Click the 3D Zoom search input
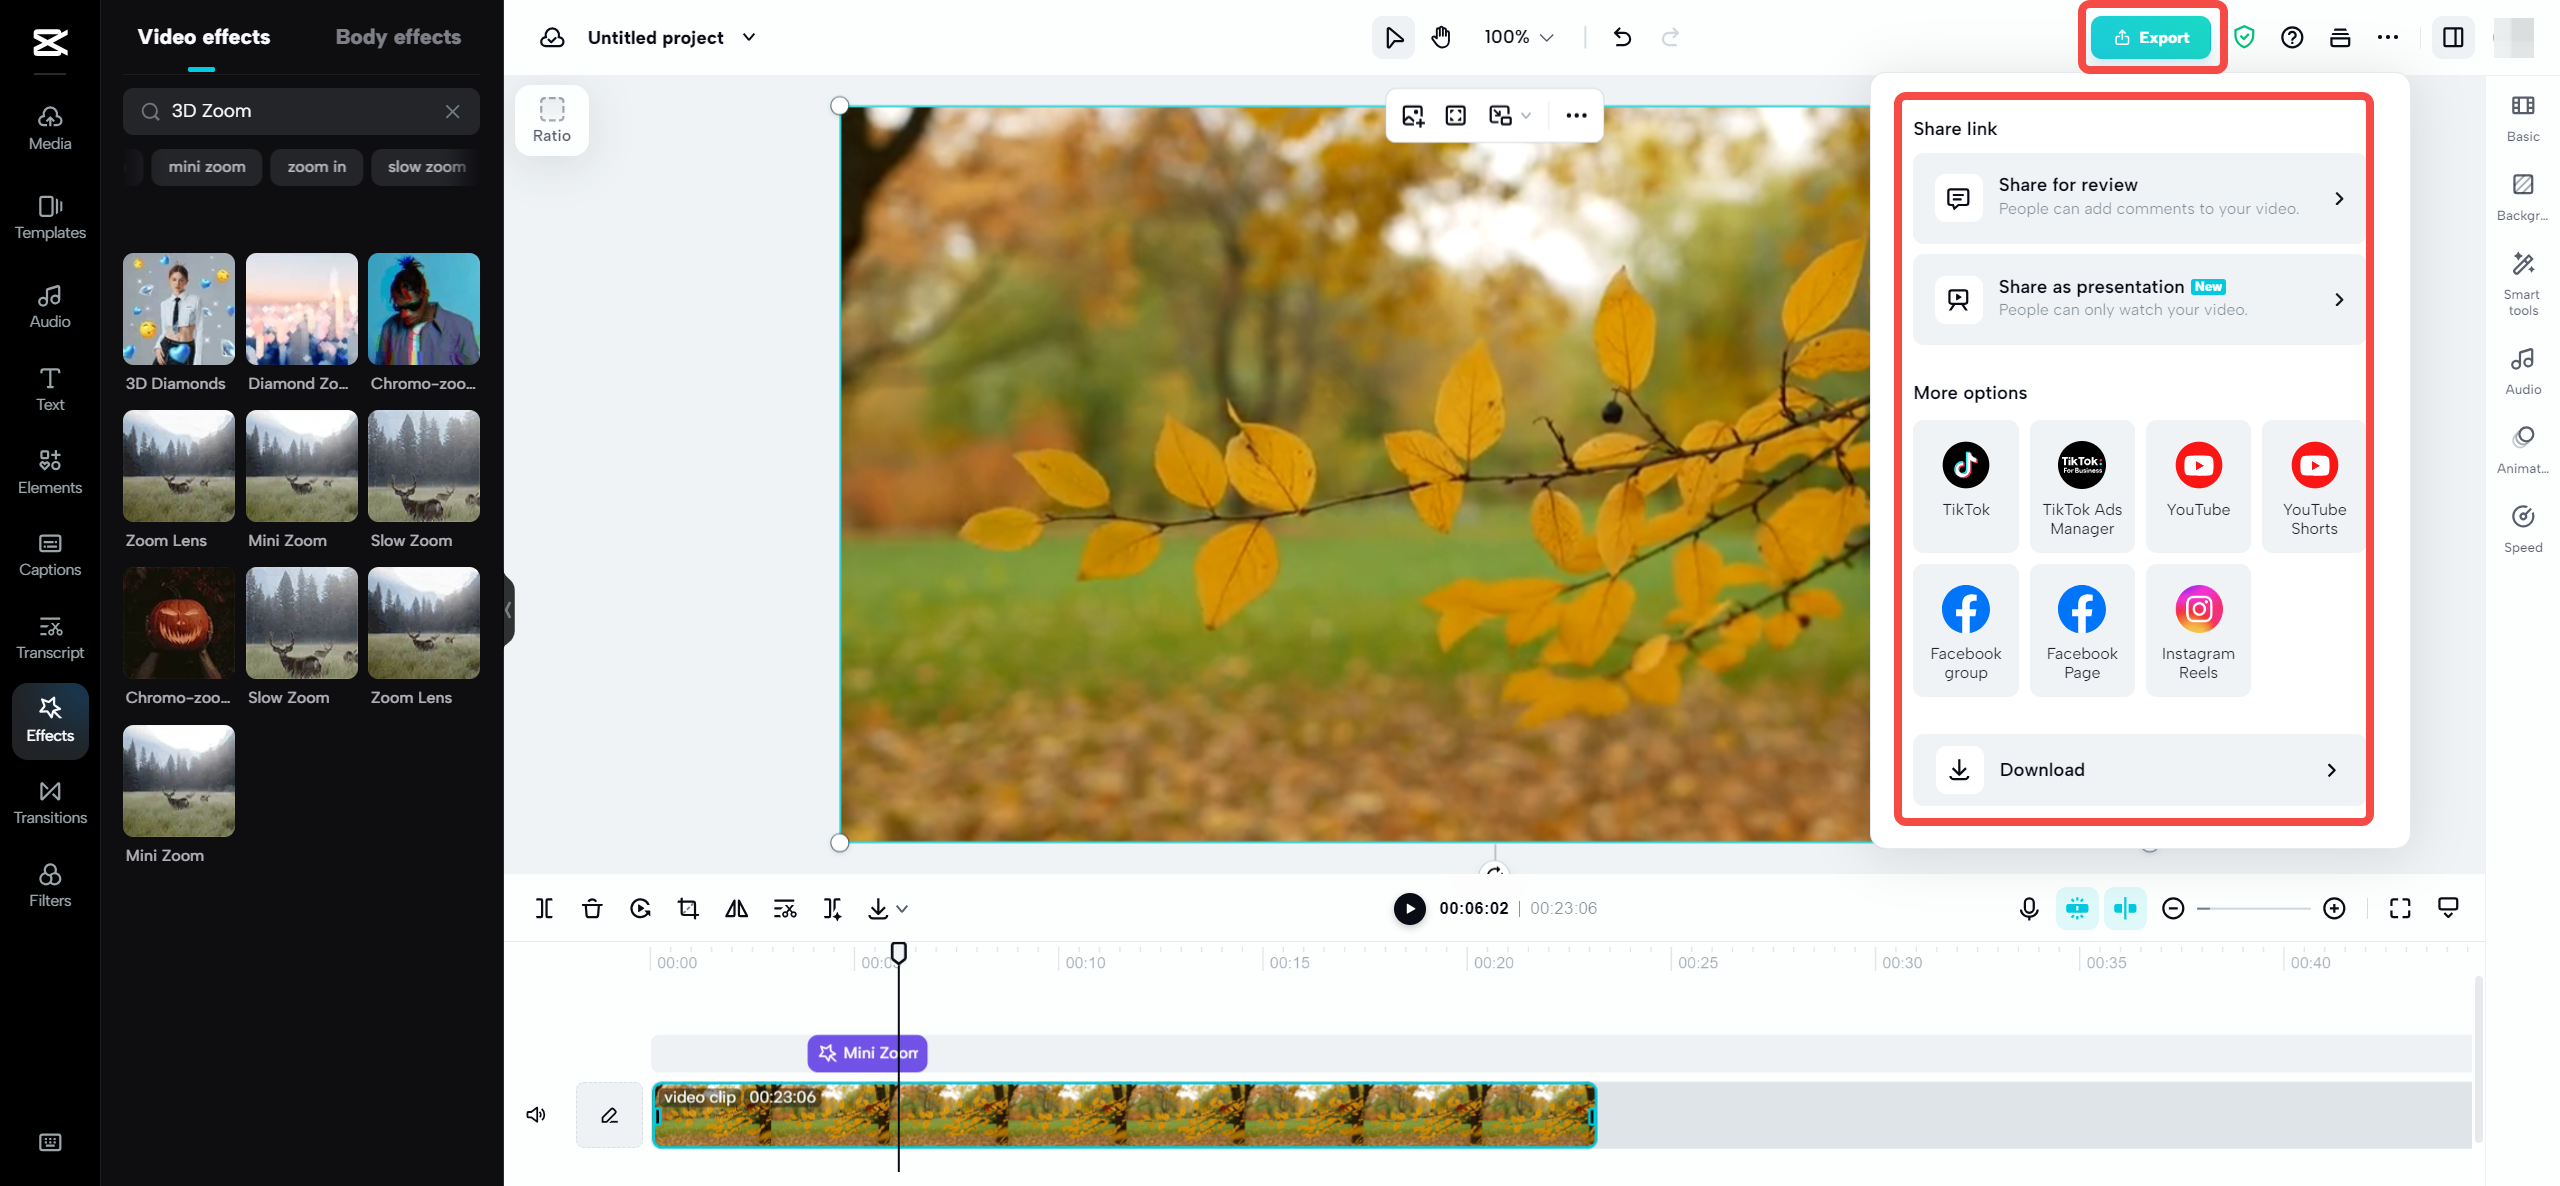This screenshot has height=1186, width=2560. tap(301, 111)
